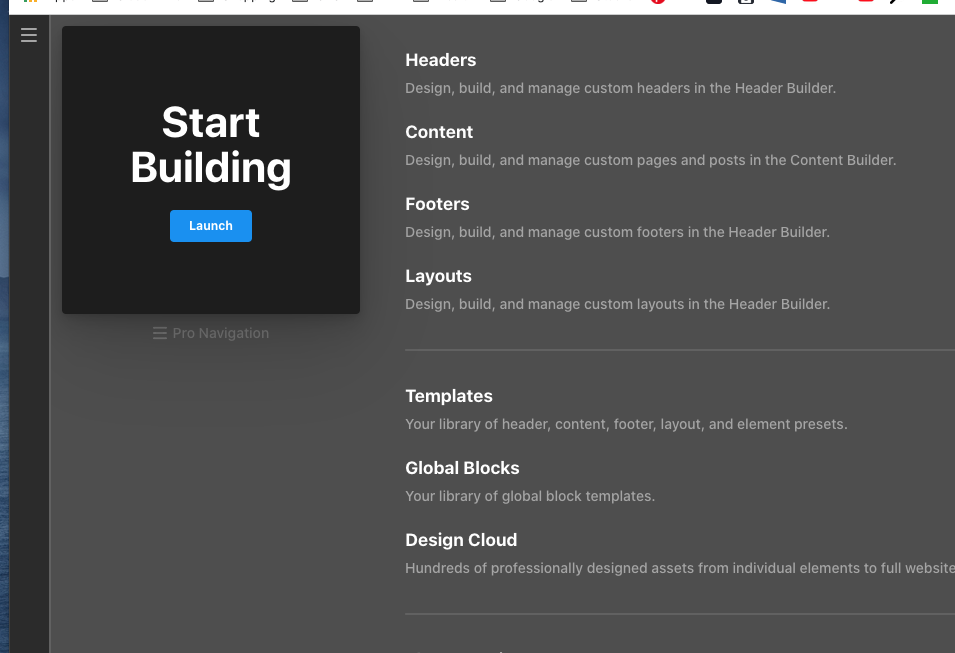Click the Pro Navigation hamburger icon
Screen dimensions: 955x653
coord(160,333)
